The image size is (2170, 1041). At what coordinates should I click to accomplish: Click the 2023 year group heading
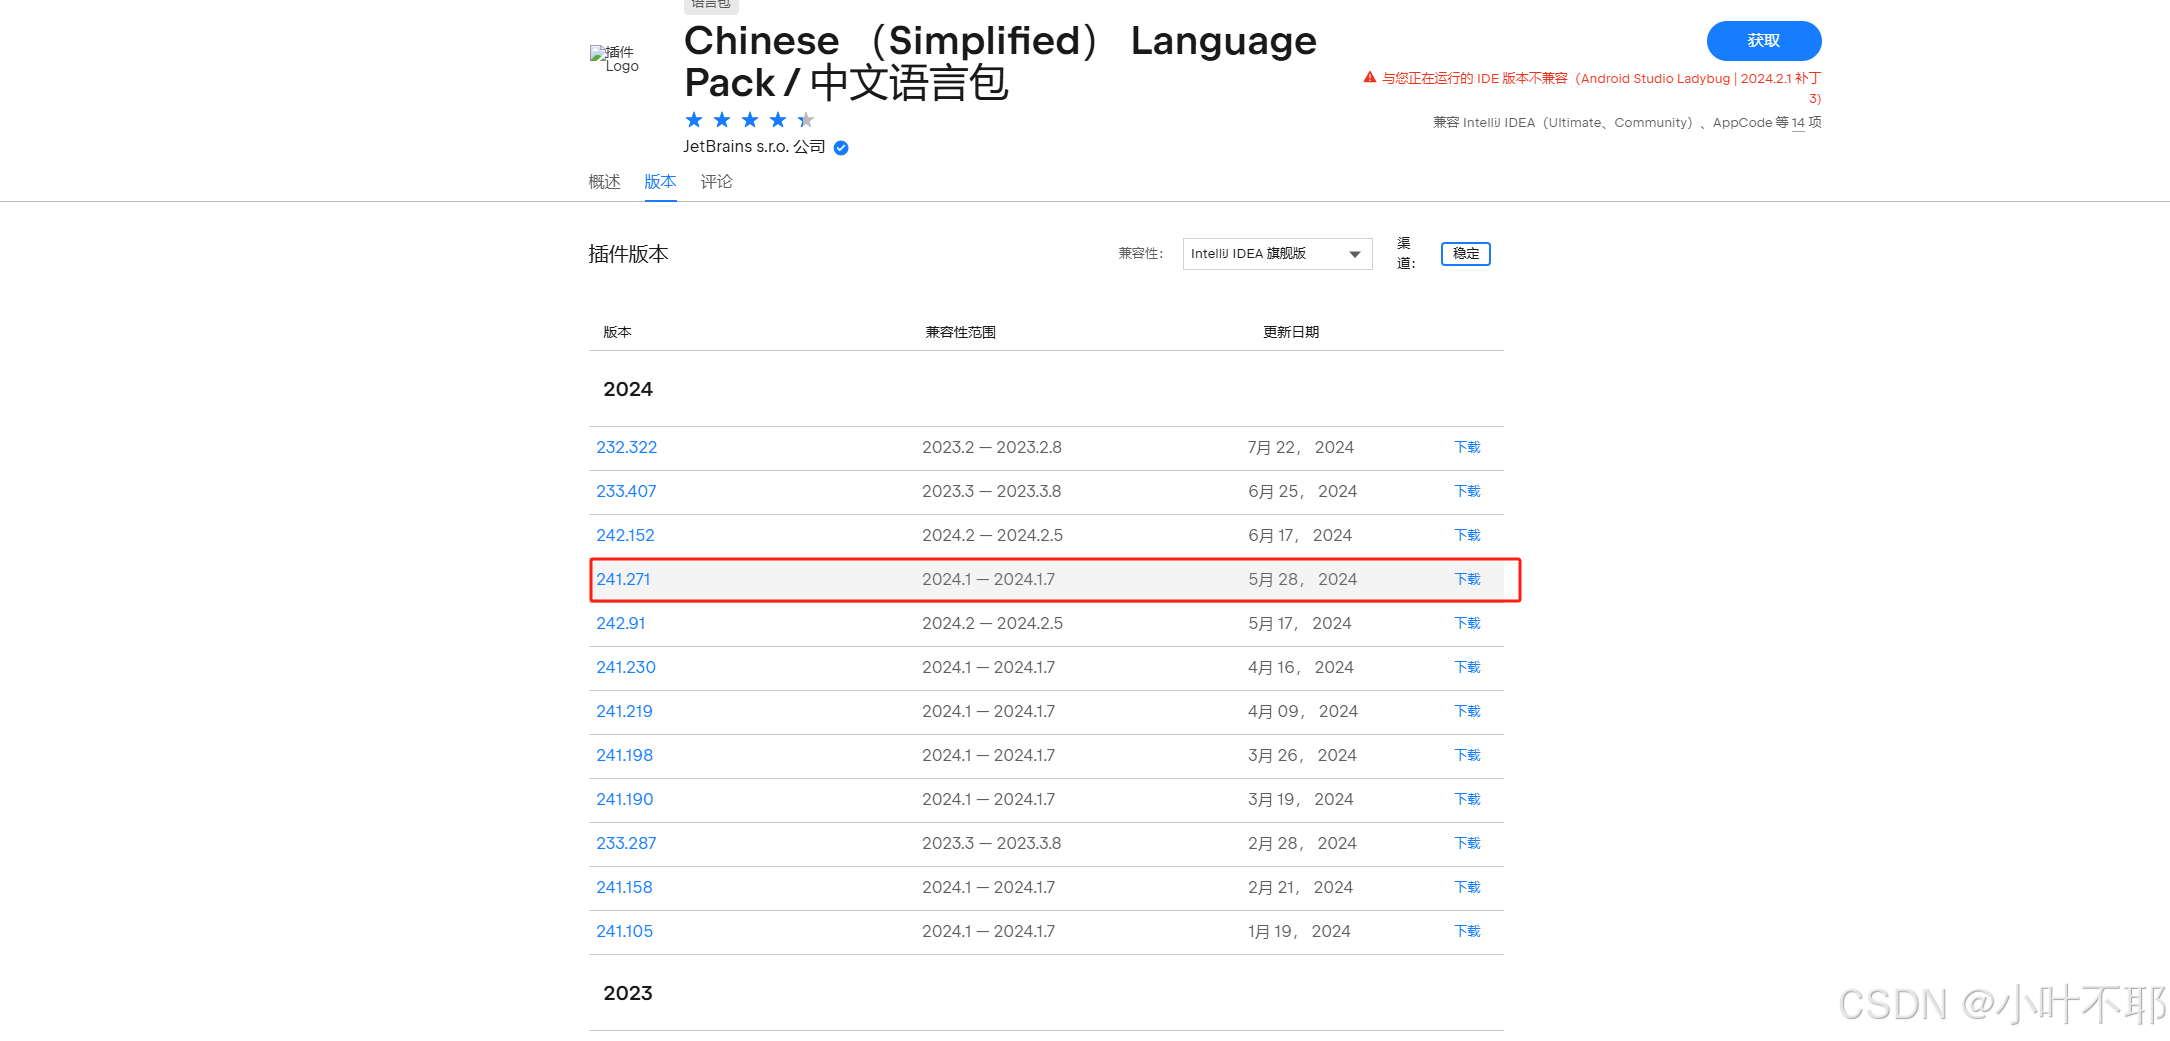[628, 994]
